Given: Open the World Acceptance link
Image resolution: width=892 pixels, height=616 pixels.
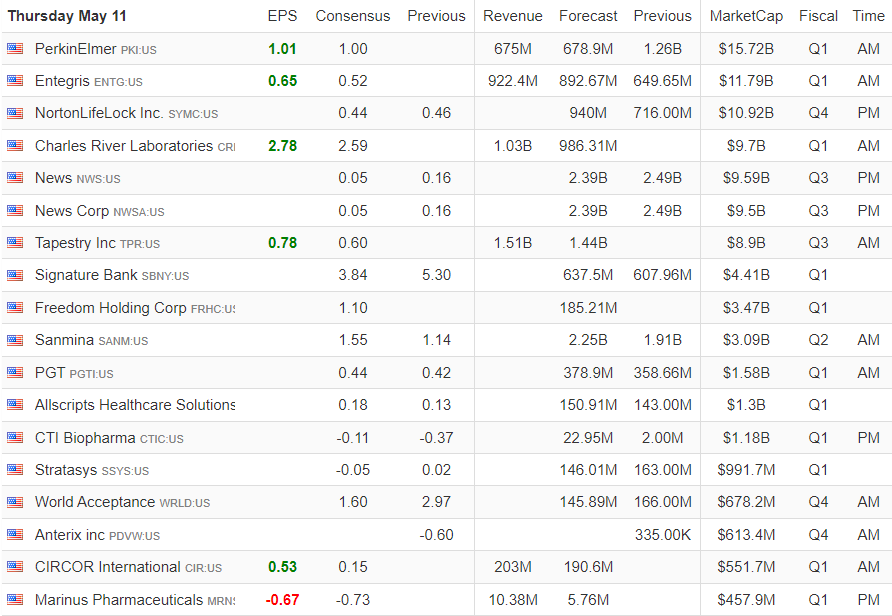Looking at the screenshot, I should pos(122,502).
